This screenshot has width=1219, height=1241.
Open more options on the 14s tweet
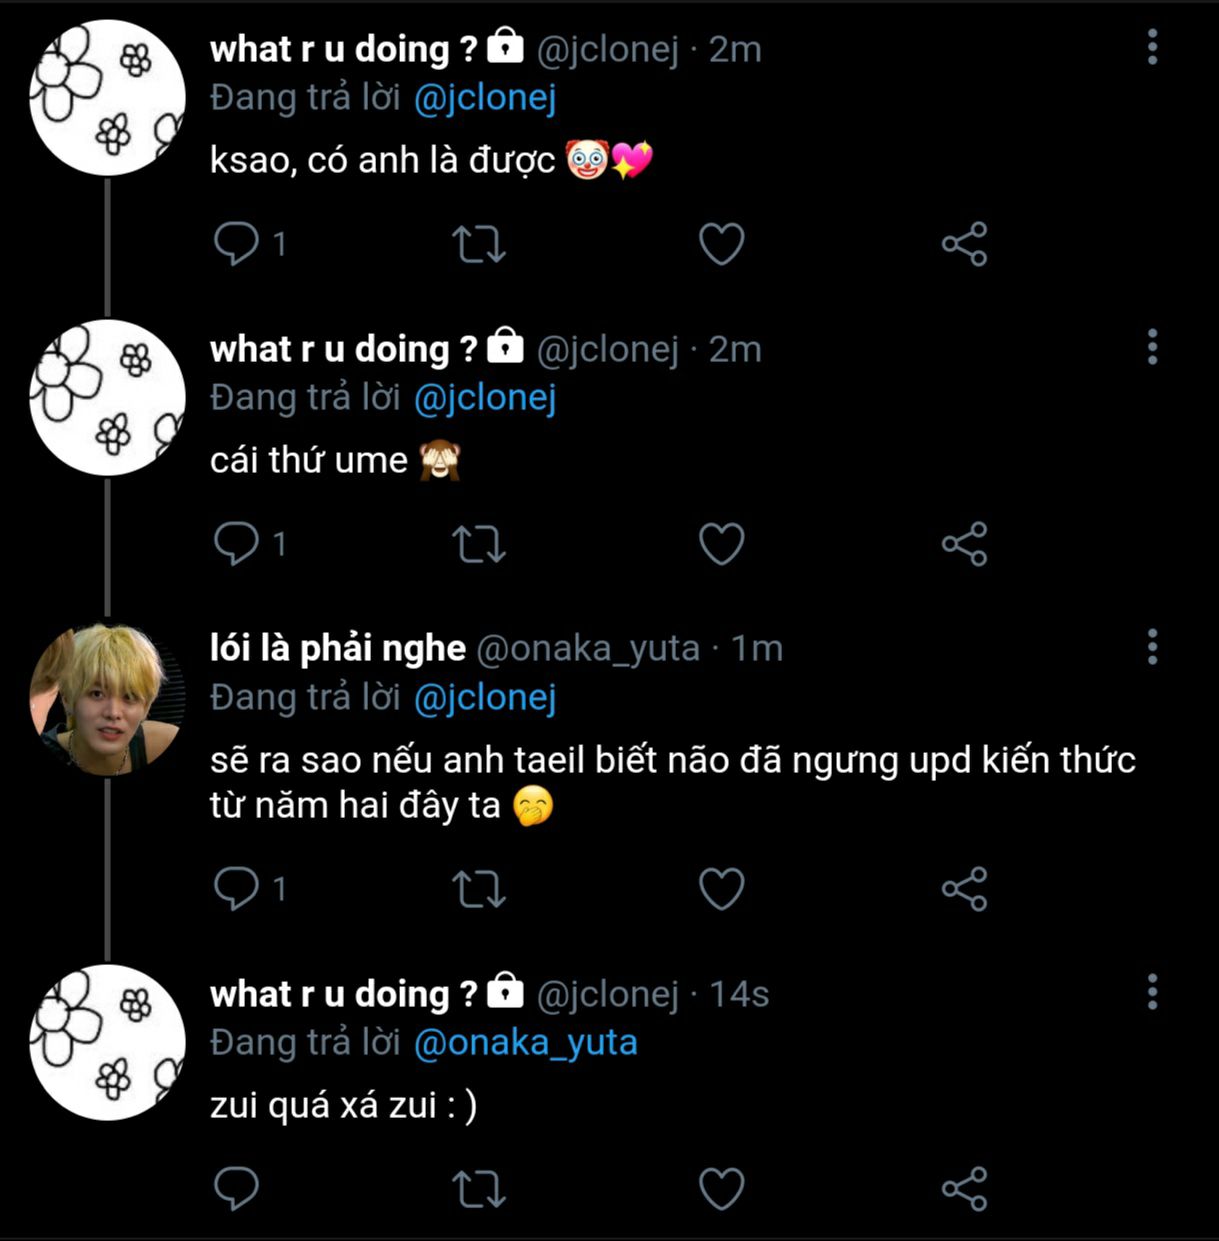pos(1152,992)
